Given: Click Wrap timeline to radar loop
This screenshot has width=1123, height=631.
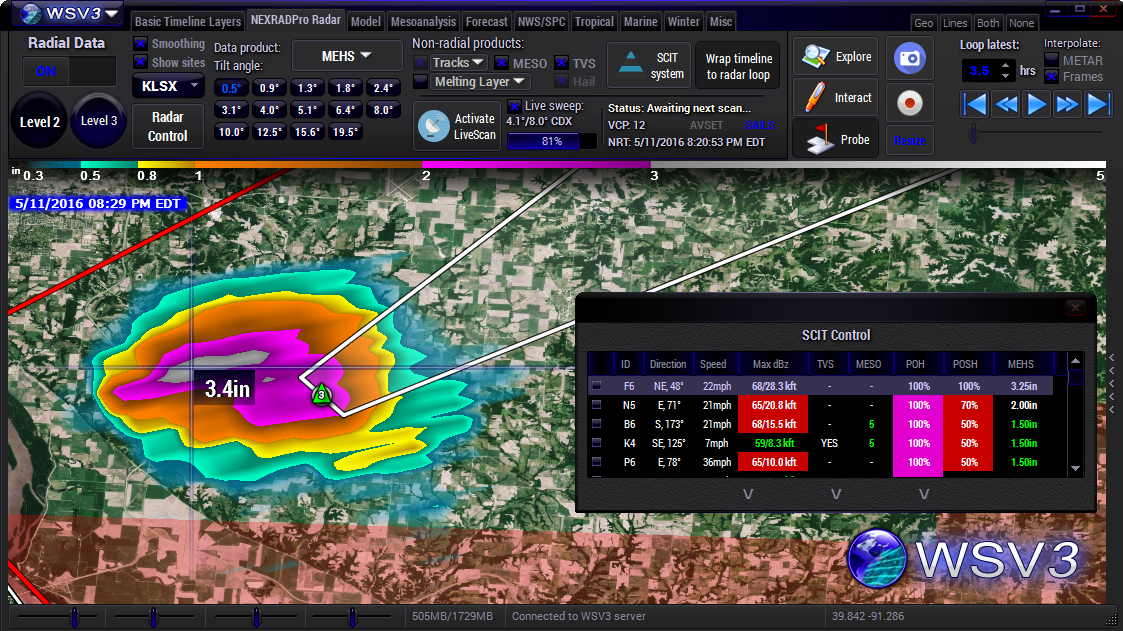Looking at the screenshot, I should [738, 66].
